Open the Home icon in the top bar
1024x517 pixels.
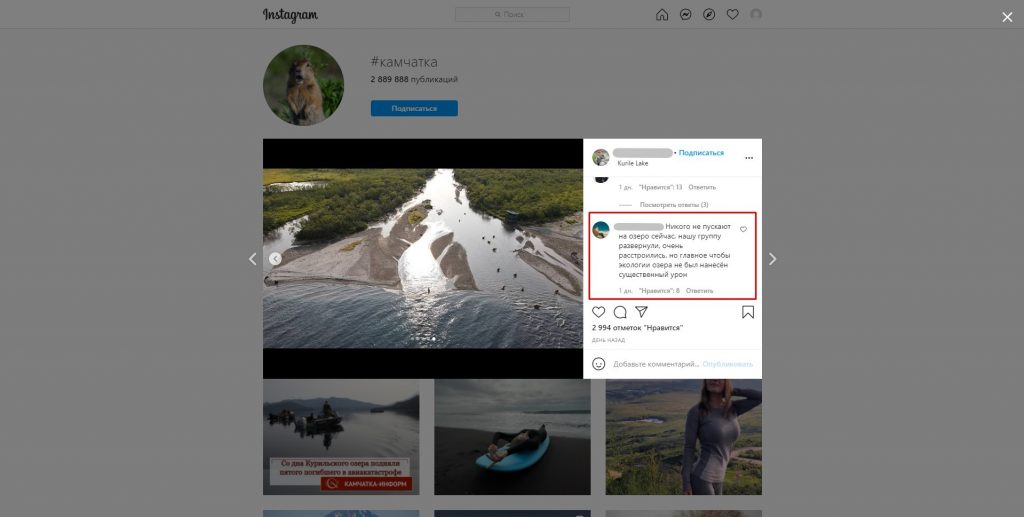click(x=662, y=15)
